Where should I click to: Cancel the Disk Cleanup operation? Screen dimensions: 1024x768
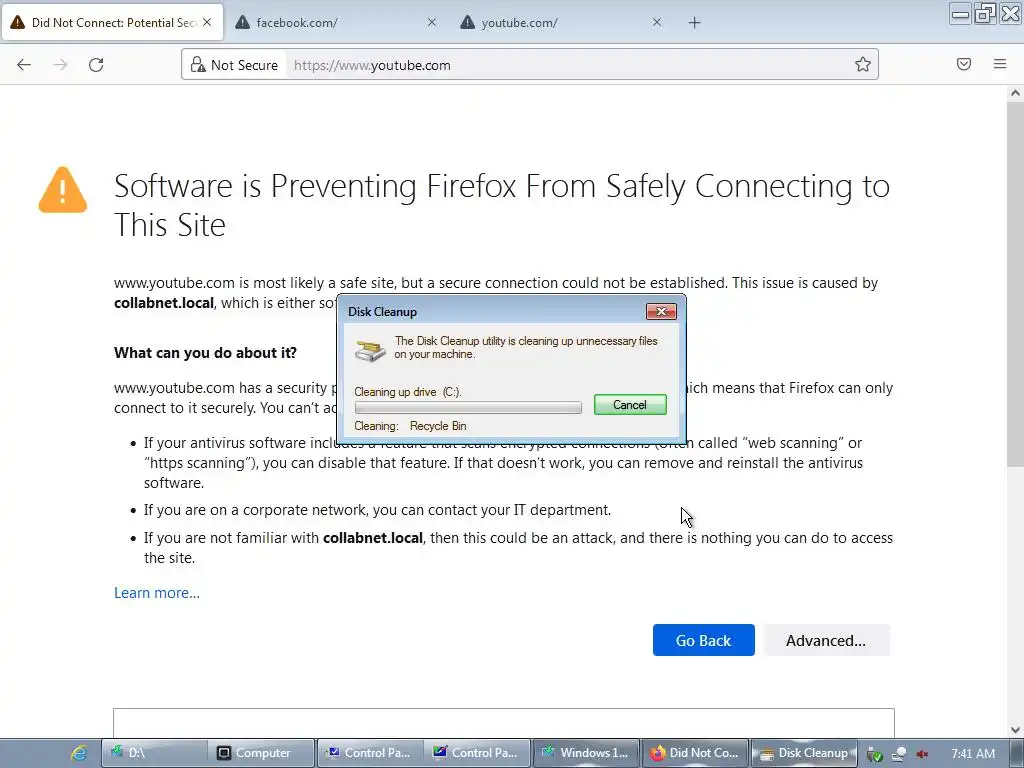[x=630, y=404]
